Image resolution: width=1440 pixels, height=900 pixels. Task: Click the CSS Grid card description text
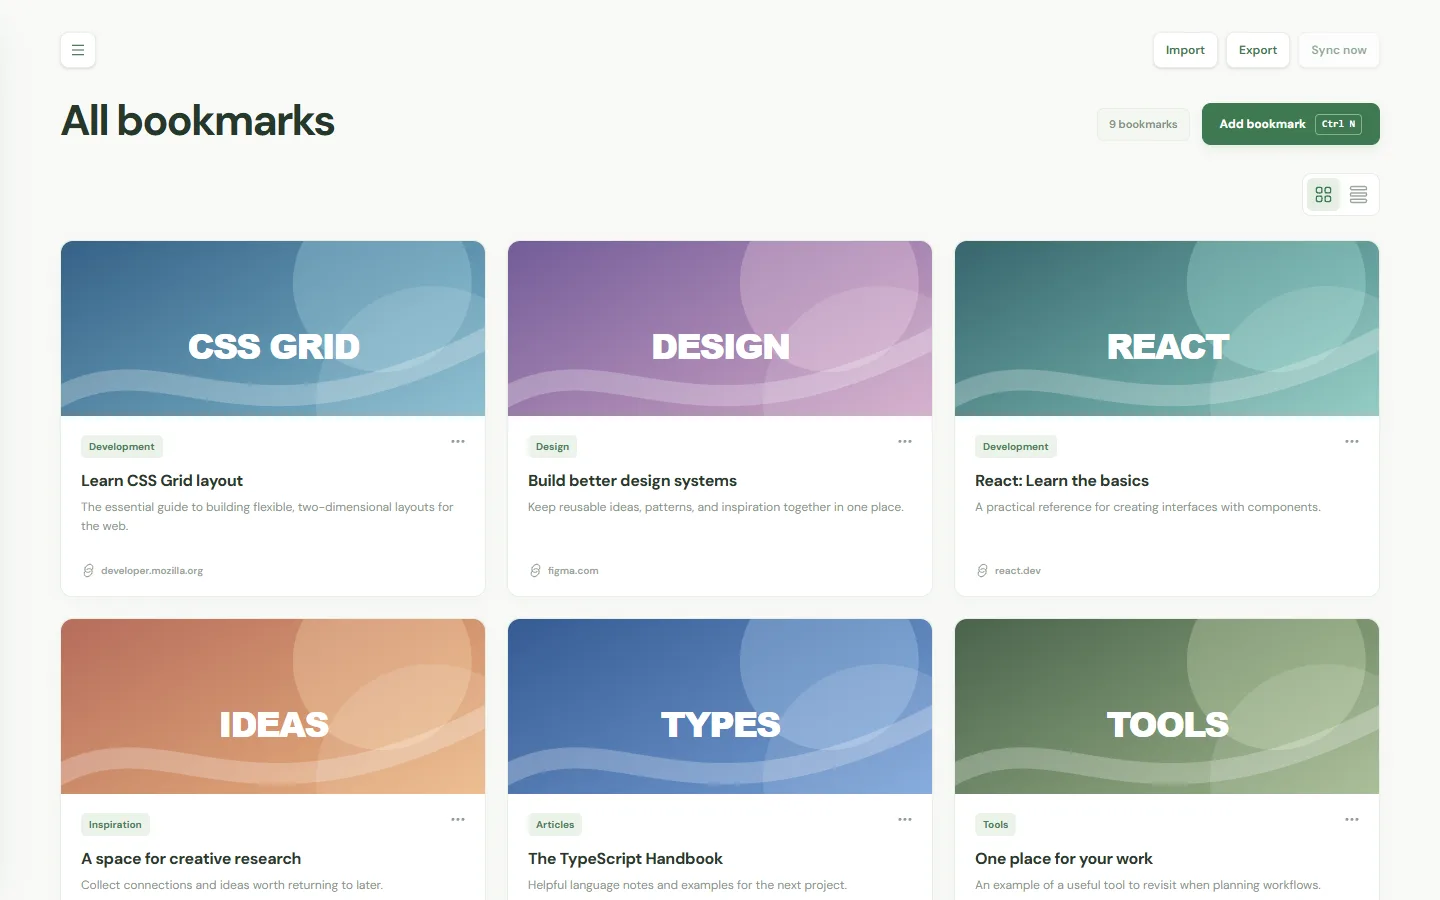pos(267,516)
